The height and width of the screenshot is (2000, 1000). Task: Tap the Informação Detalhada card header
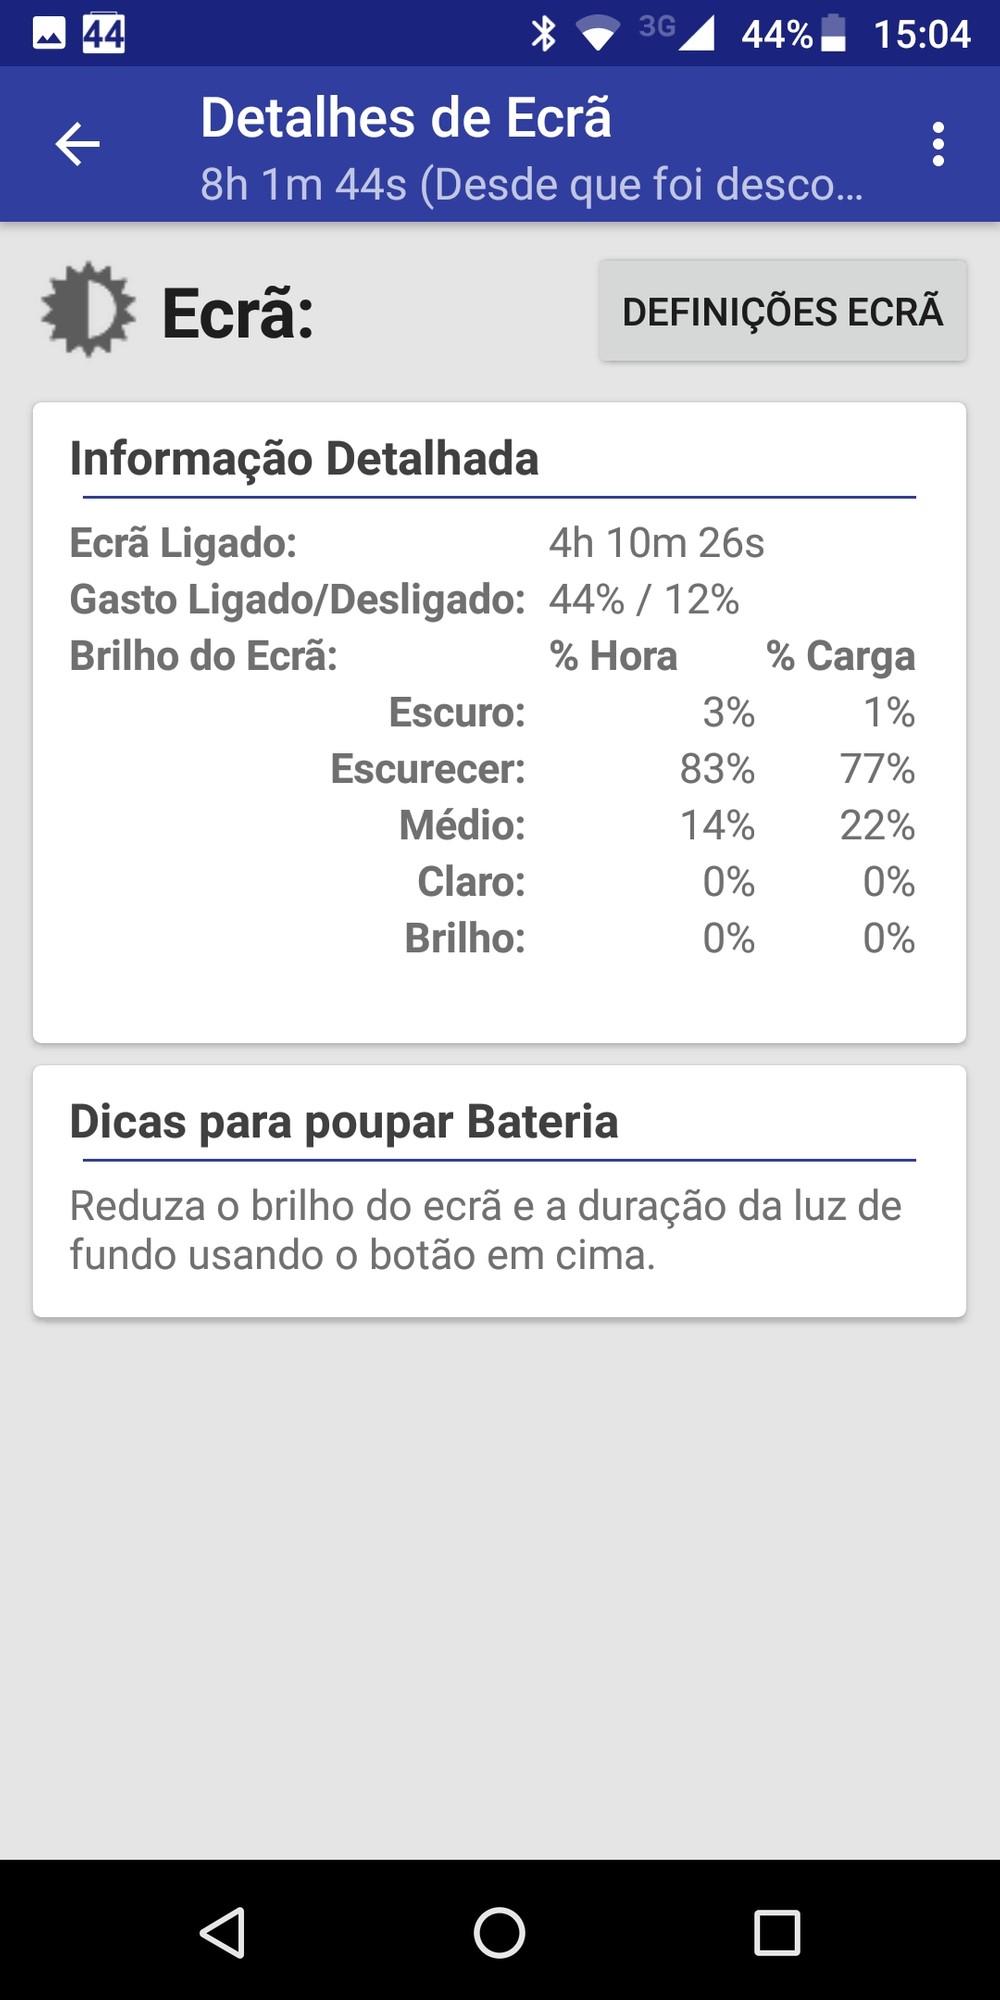coord(304,459)
